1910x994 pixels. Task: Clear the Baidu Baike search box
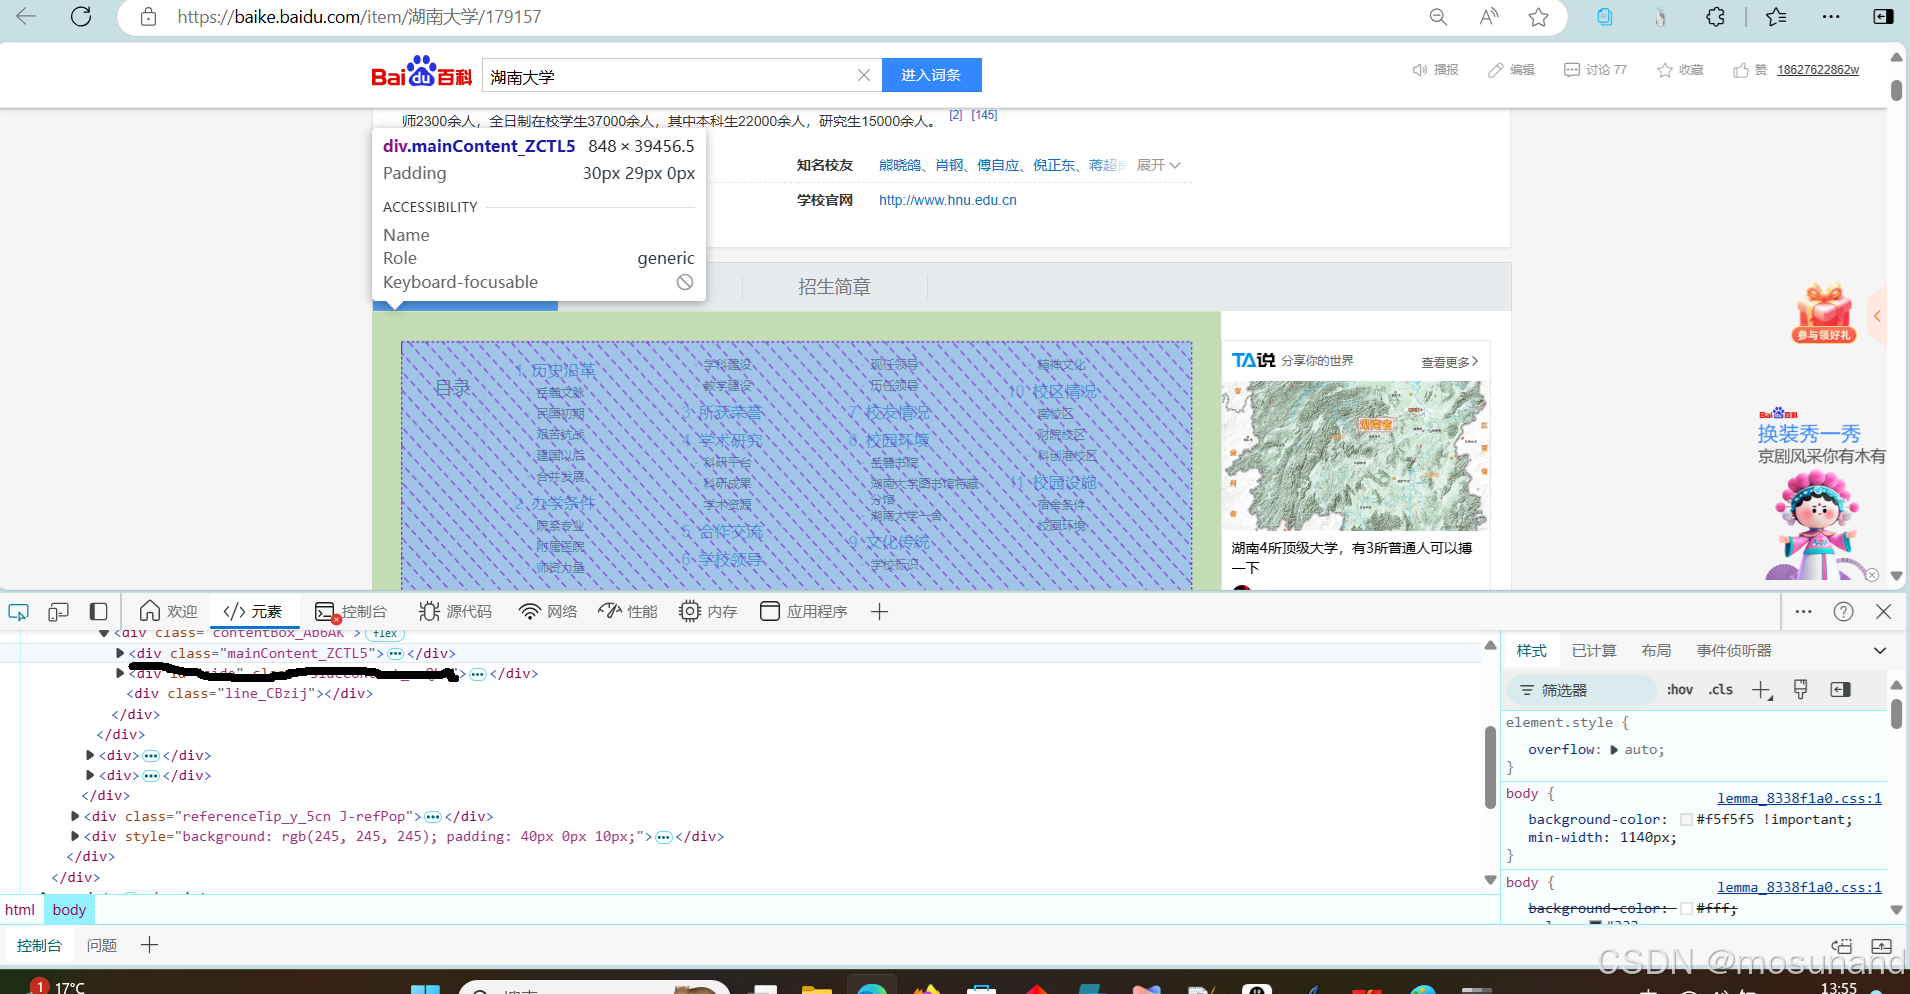tap(864, 75)
